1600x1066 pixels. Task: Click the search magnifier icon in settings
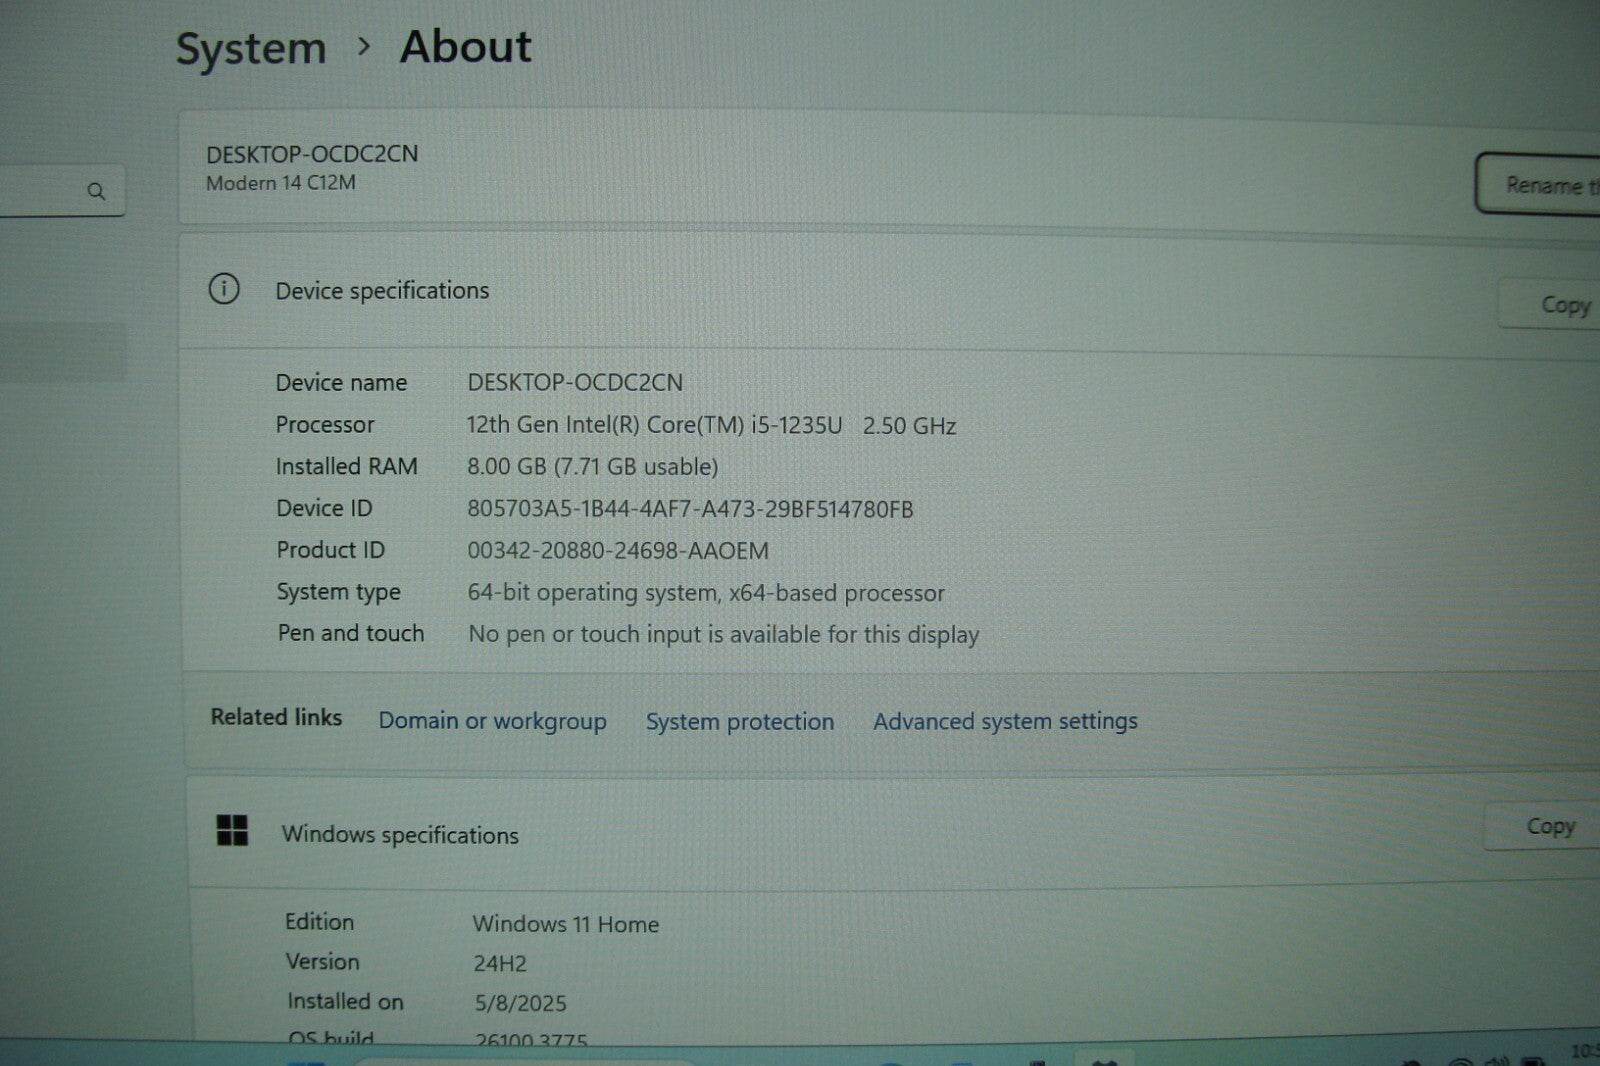tap(96, 191)
